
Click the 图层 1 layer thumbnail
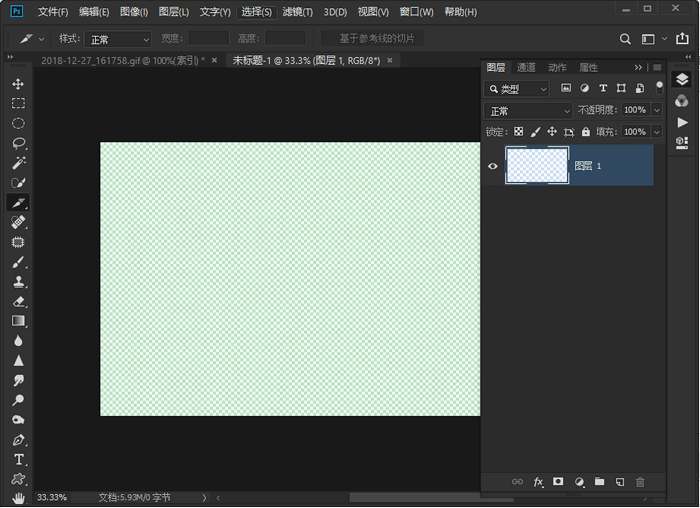click(537, 166)
